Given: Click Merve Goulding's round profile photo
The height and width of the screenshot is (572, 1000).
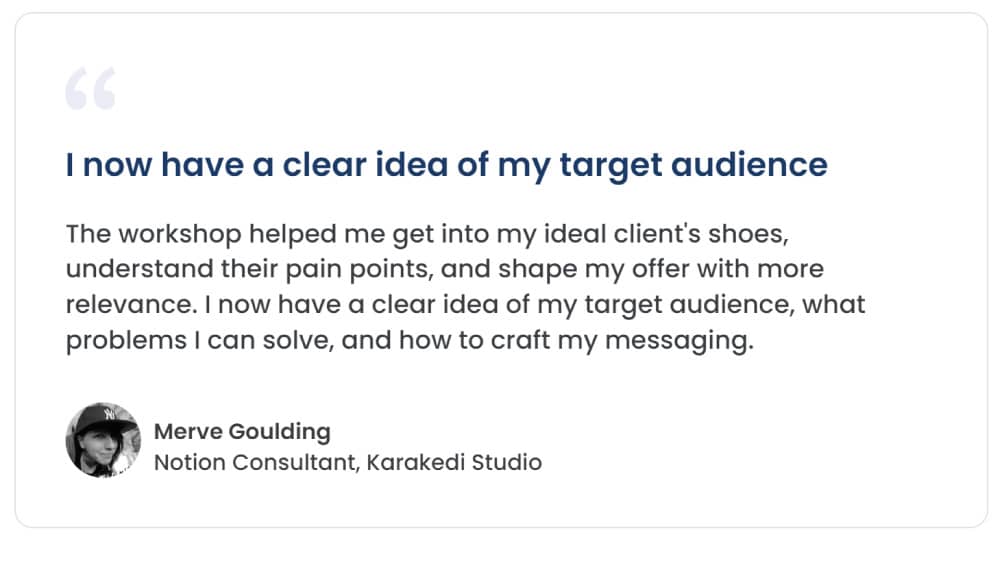Looking at the screenshot, I should (x=103, y=440).
